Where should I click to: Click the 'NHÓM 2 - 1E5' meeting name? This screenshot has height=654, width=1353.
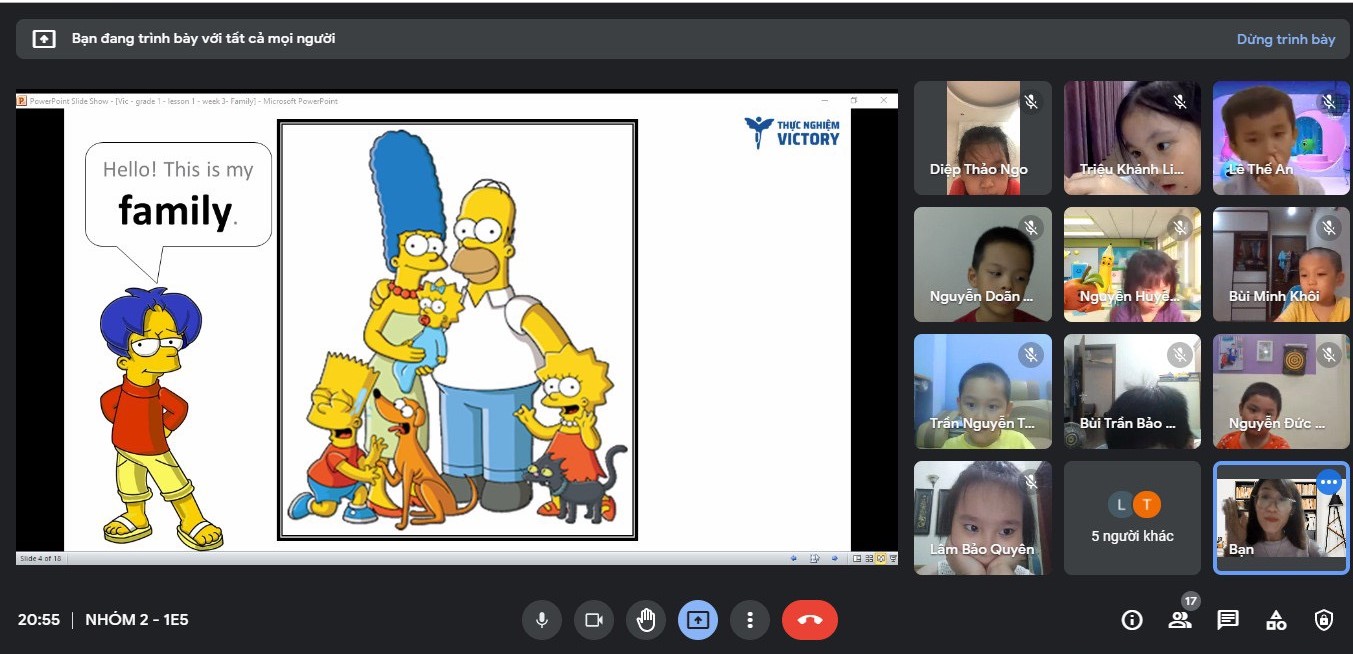pos(137,620)
